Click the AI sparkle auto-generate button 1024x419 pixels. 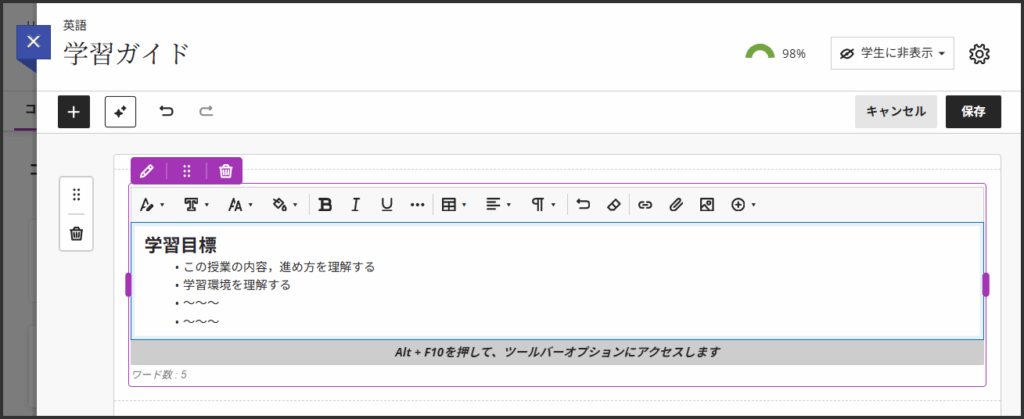(x=120, y=112)
